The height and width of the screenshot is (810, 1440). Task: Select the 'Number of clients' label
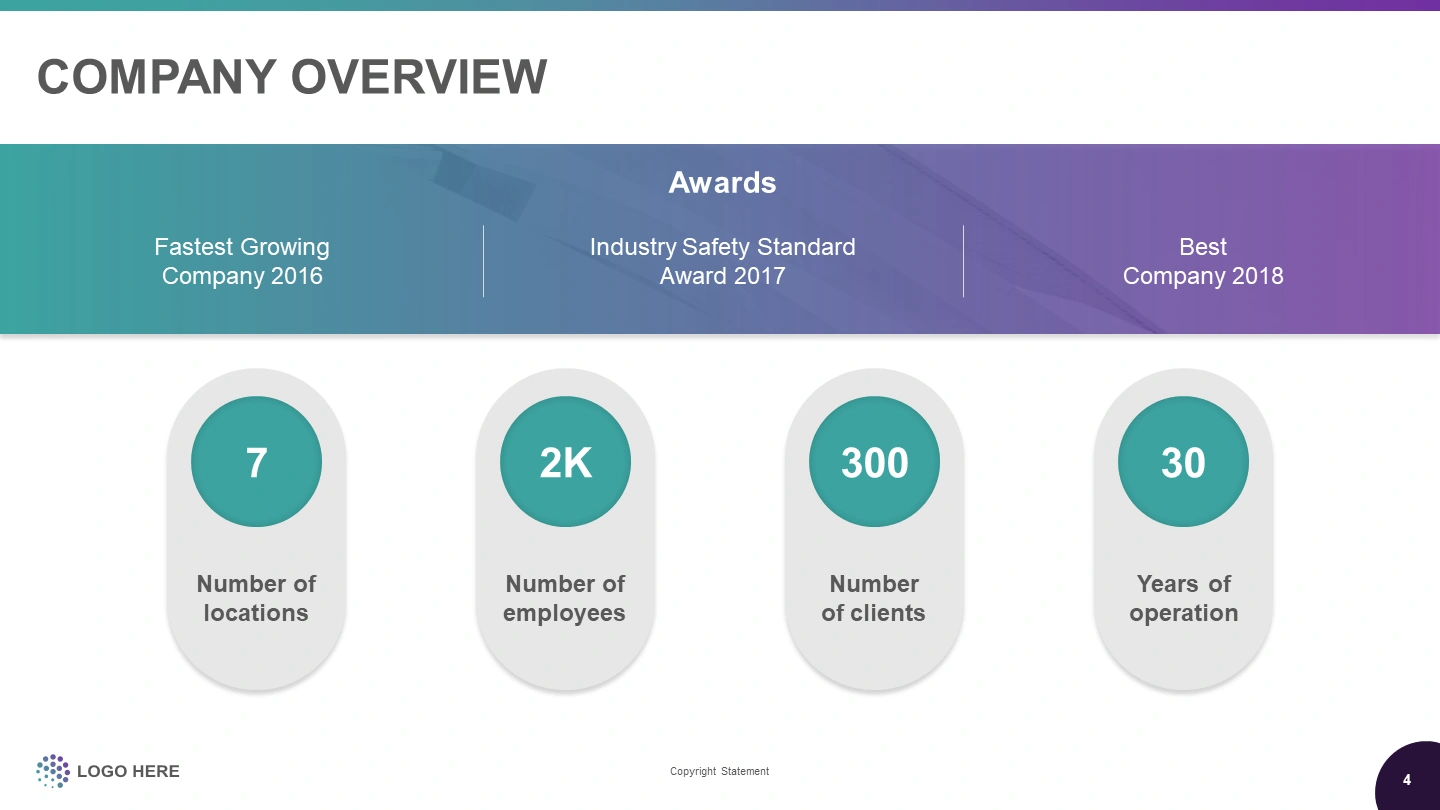[874, 598]
